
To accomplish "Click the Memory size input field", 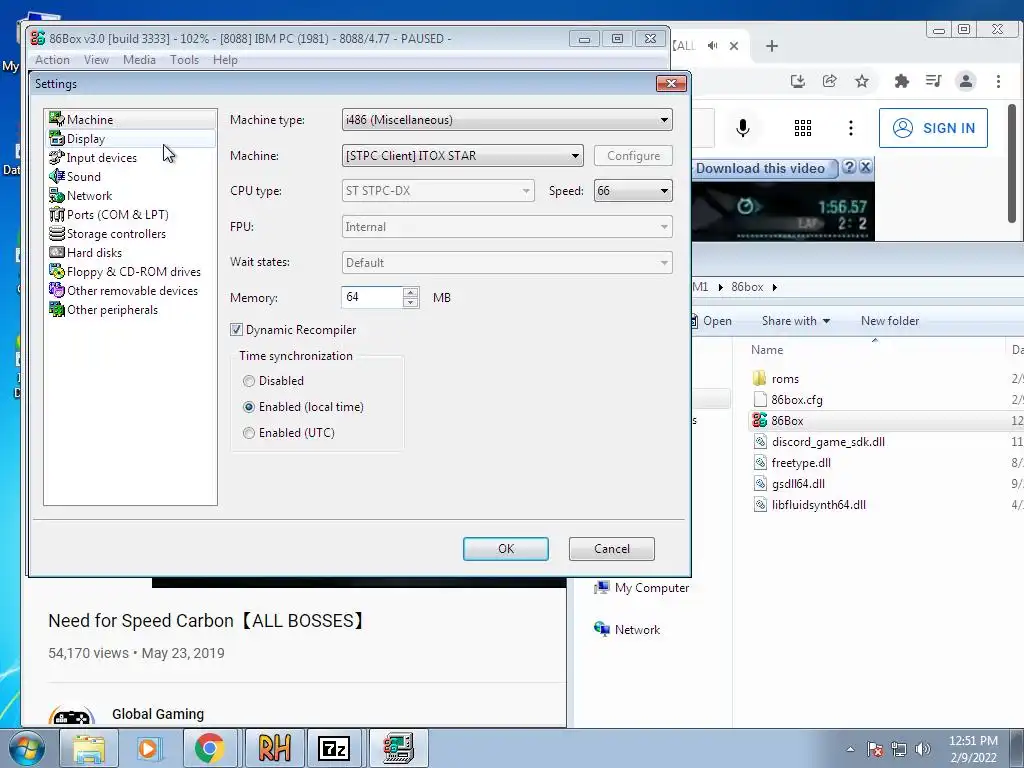I will (x=372, y=297).
